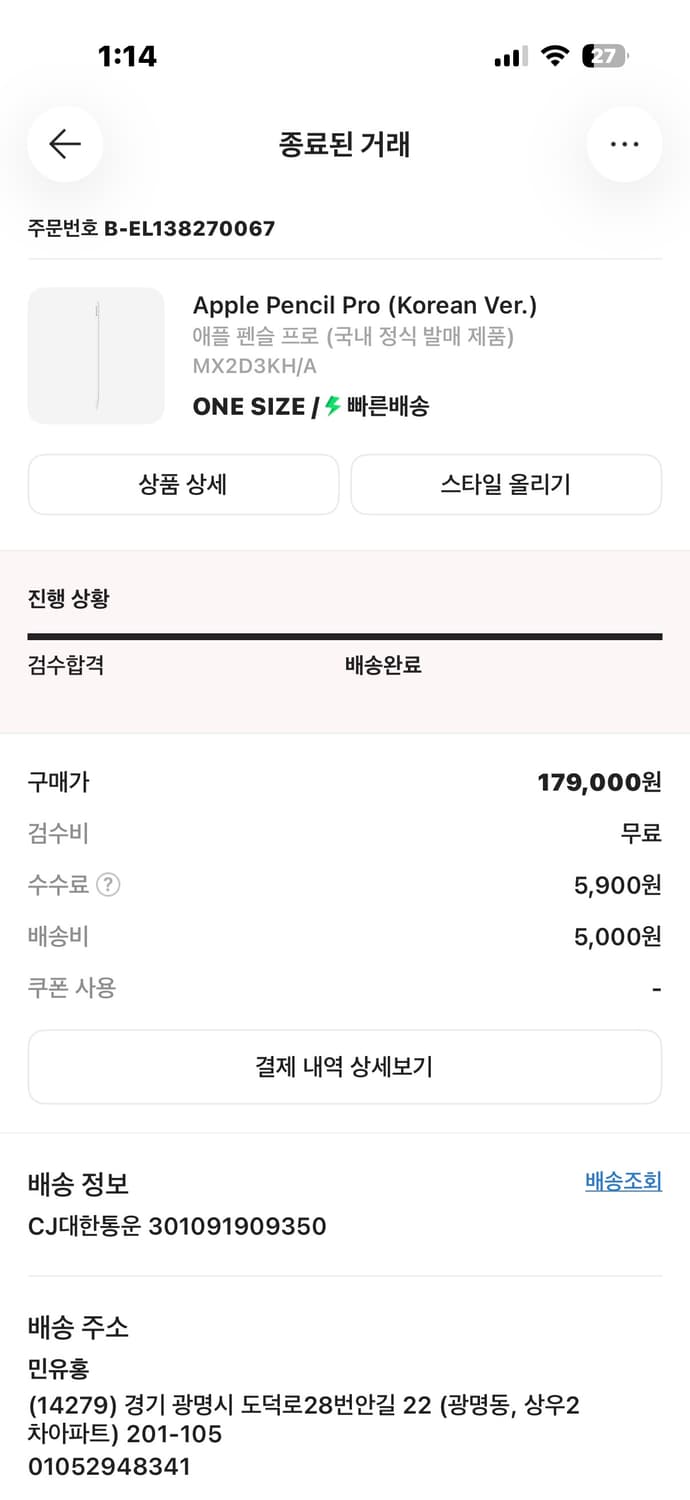Open 결제 내역 상세보기 payment details
The width and height of the screenshot is (690, 1500).
(x=345, y=1066)
